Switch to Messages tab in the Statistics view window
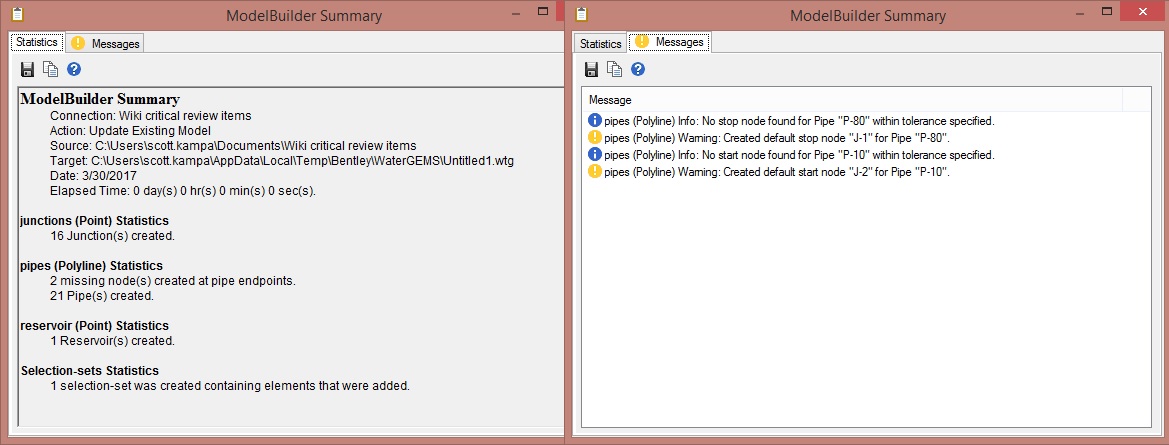Screen dimensions: 1169x445 point(107,43)
